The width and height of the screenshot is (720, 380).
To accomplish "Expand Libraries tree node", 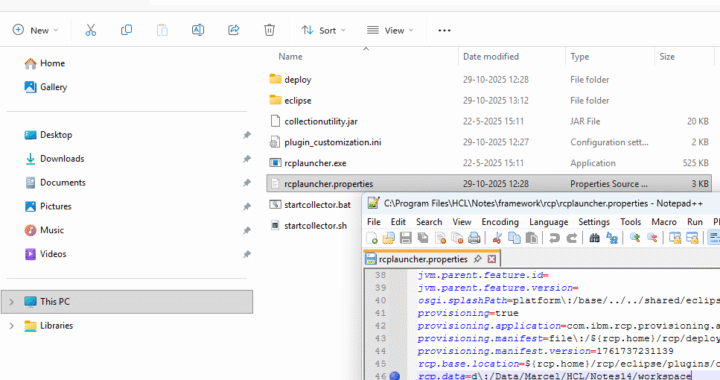I will pyautogui.click(x=11, y=325).
